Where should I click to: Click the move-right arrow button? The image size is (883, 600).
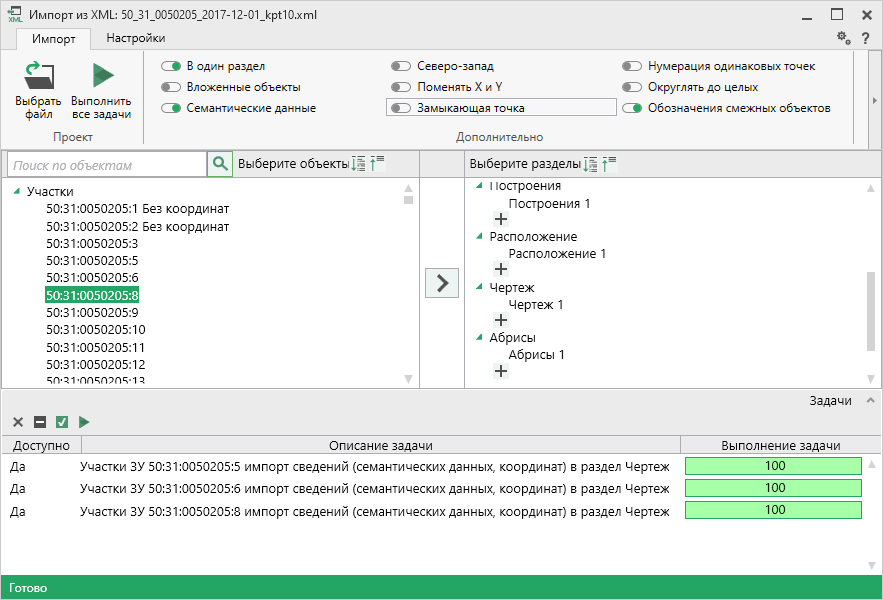point(442,283)
